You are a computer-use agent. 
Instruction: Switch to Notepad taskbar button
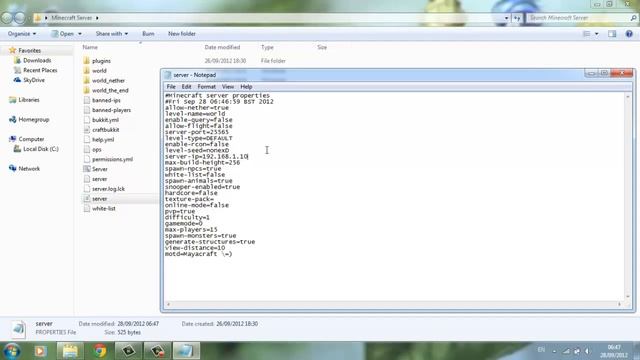(x=186, y=351)
